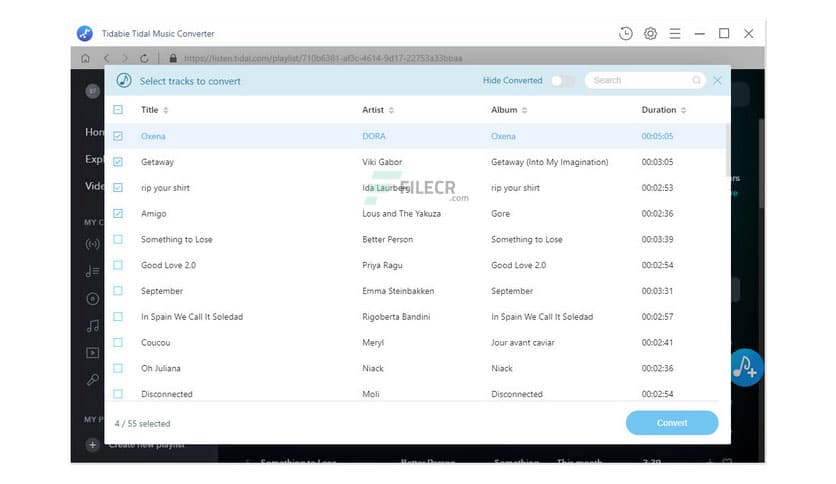This screenshot has height=484, width=836.
Task: Click the '4 / 55 selected' status text
Action: [142, 423]
